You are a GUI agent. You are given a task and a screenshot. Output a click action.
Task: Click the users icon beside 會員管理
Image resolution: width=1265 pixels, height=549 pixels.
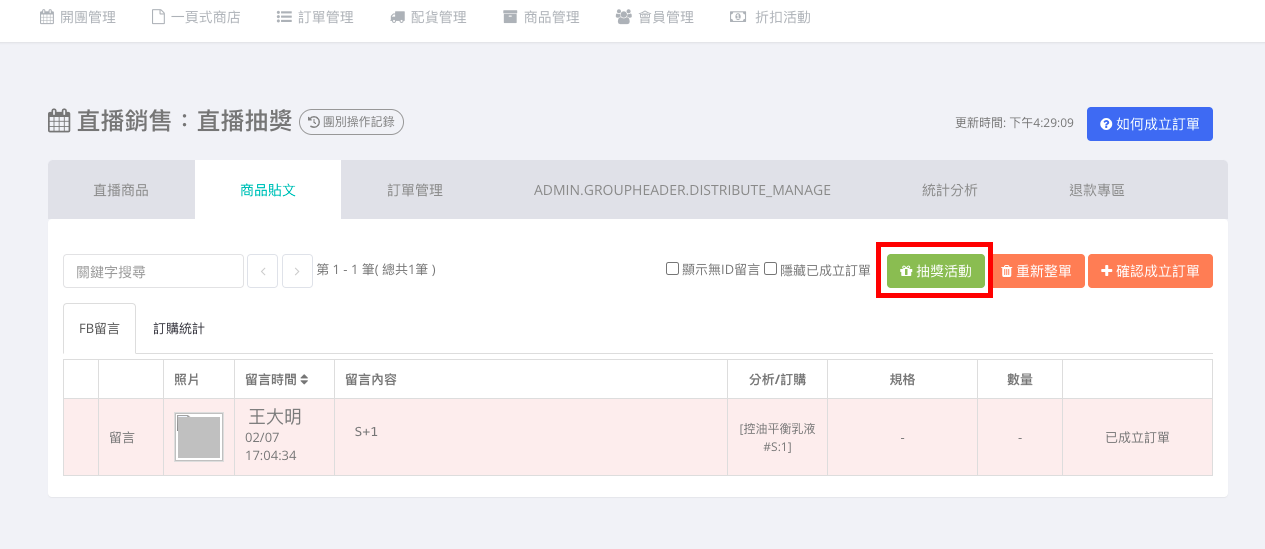[x=624, y=17]
